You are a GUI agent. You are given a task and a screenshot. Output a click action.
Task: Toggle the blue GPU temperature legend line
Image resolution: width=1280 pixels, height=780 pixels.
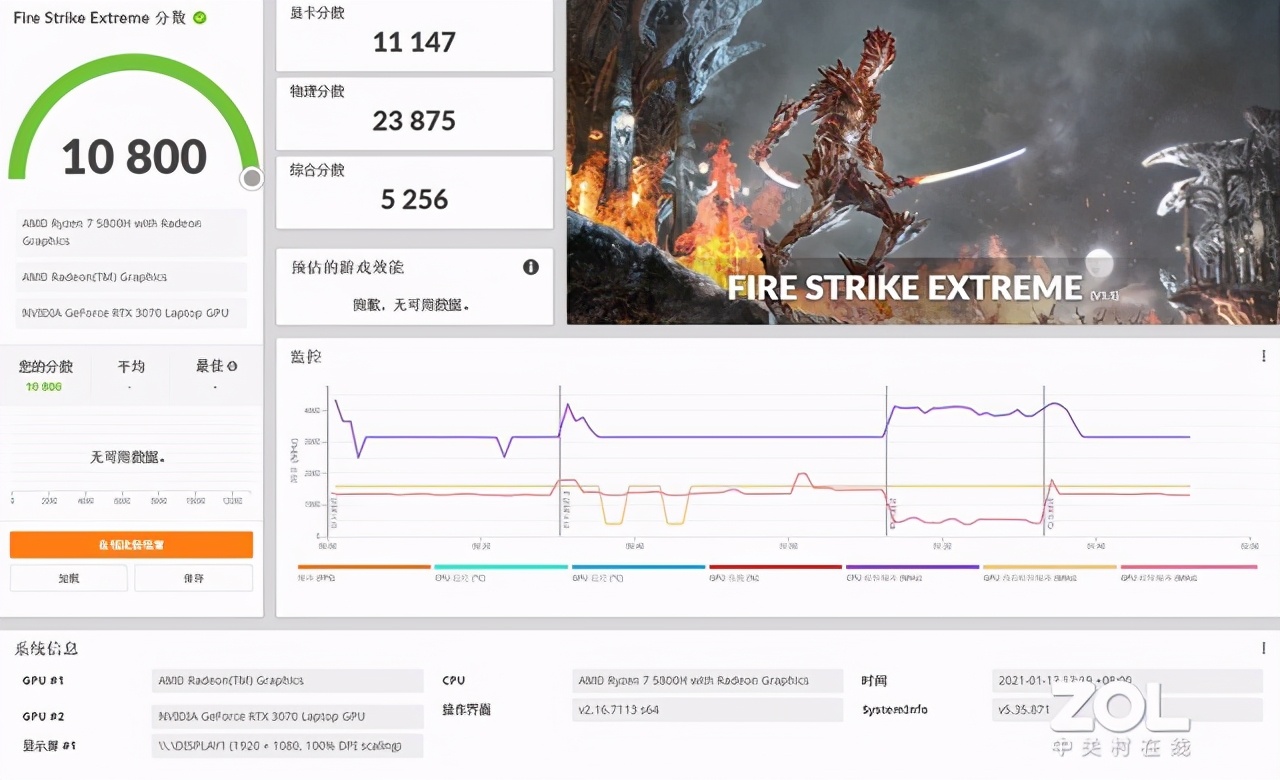coord(638,567)
